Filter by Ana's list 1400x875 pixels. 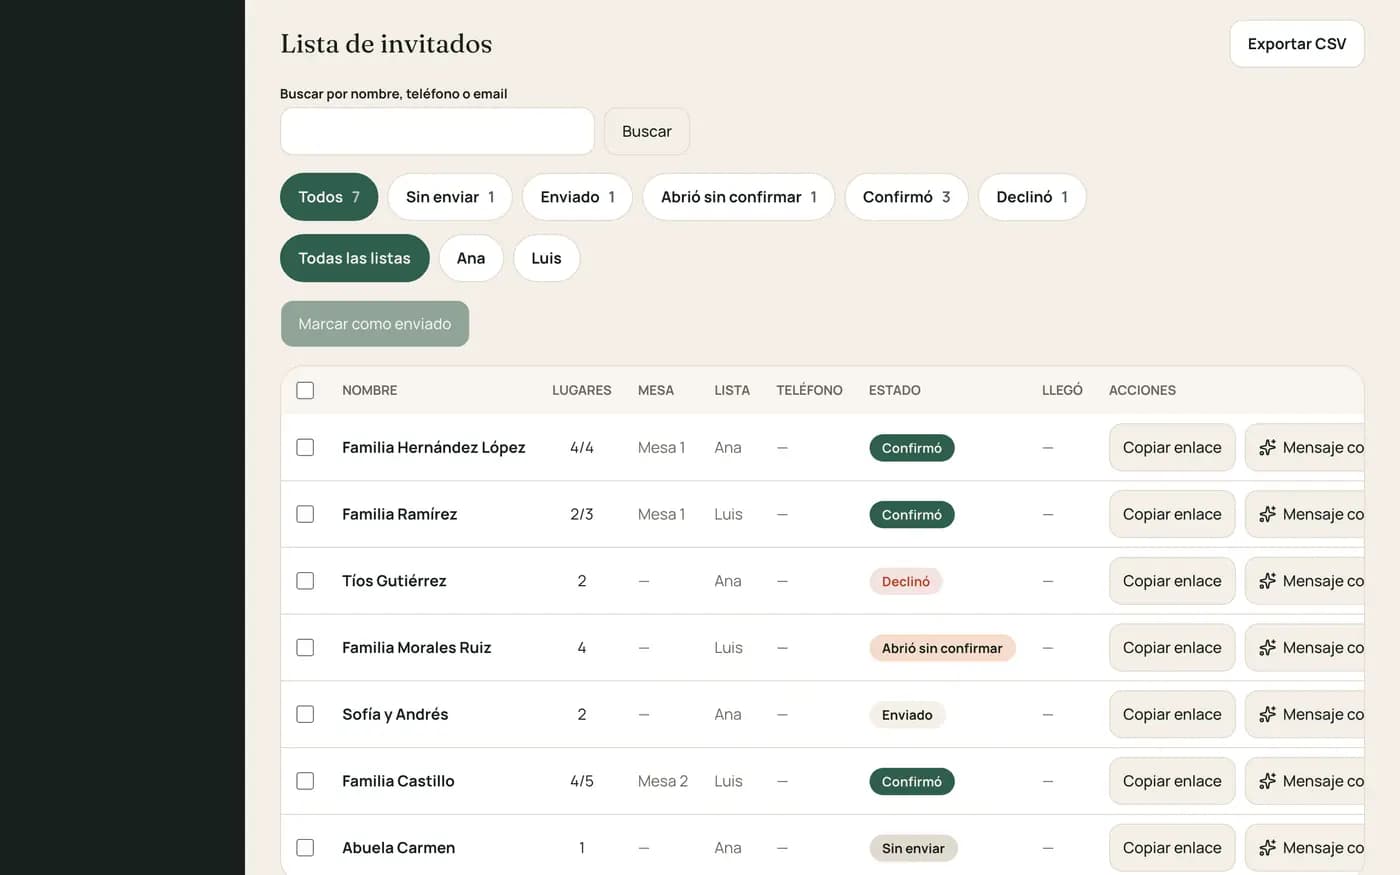[471, 258]
